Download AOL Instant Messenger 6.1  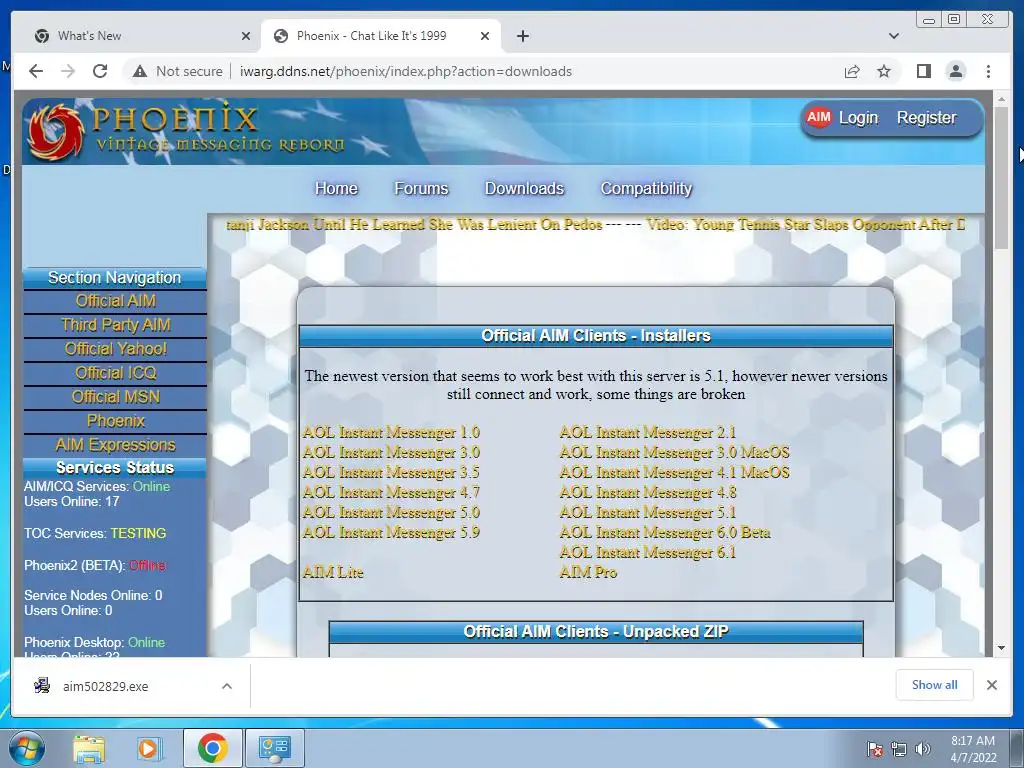coord(648,552)
